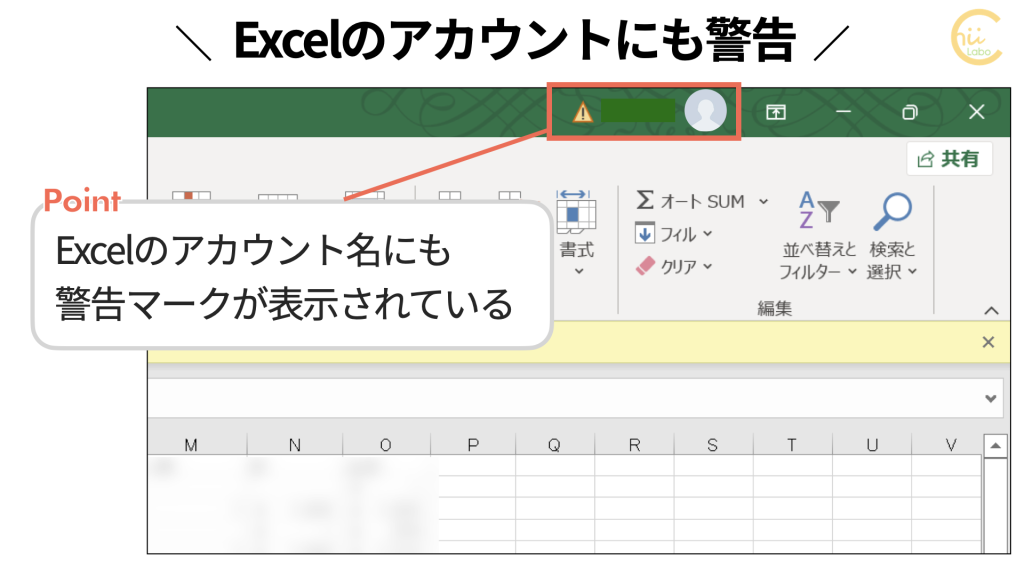Screen dimensions: 1024x576
Task: Select column header U
Action: 872,445
